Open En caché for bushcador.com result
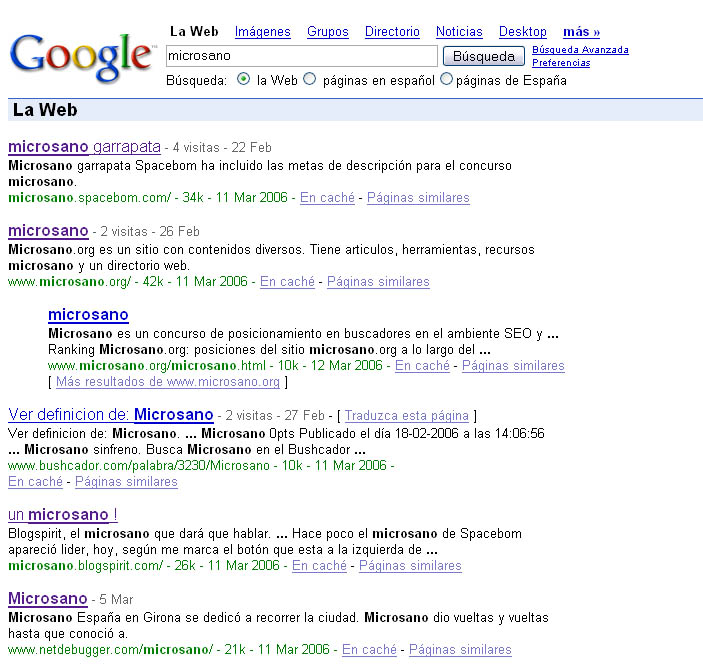The image size is (703, 664). click(x=35, y=482)
